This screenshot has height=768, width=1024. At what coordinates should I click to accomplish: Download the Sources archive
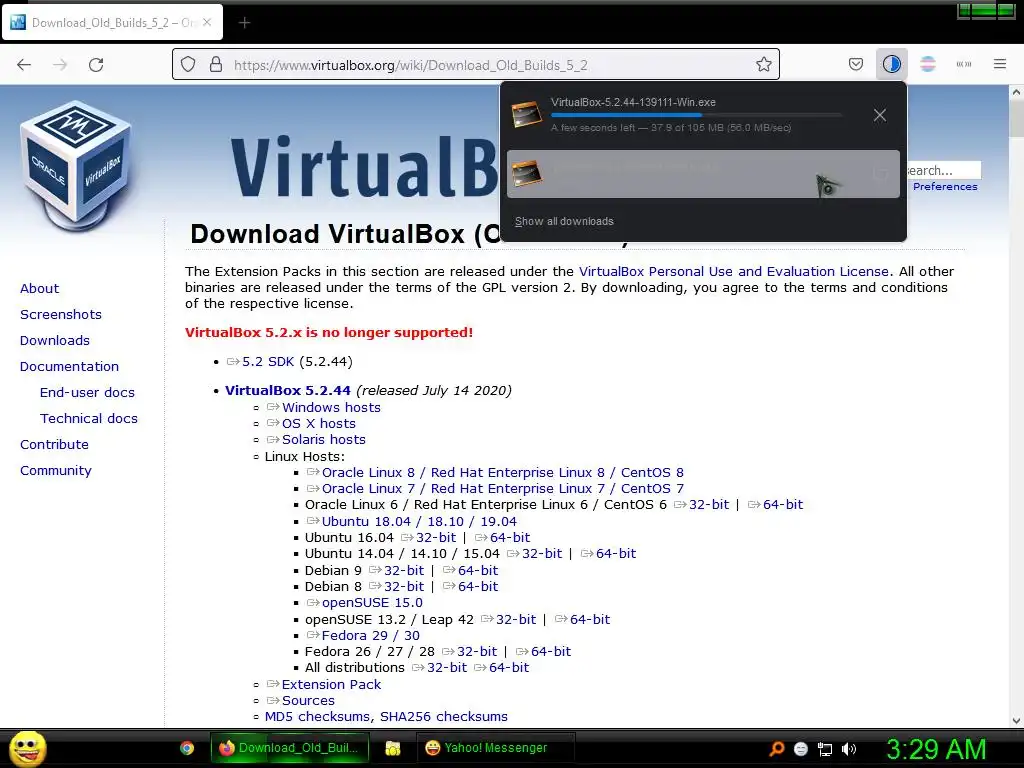point(308,701)
